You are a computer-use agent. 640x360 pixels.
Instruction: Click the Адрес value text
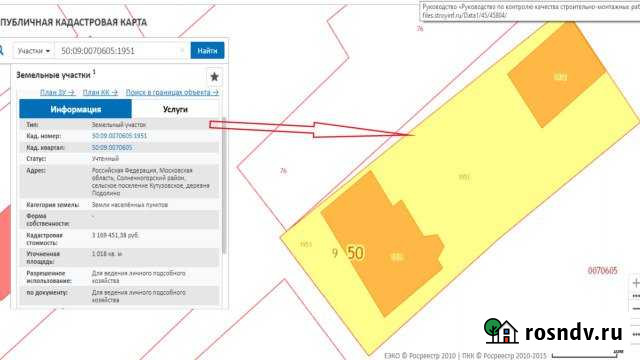tap(151, 182)
